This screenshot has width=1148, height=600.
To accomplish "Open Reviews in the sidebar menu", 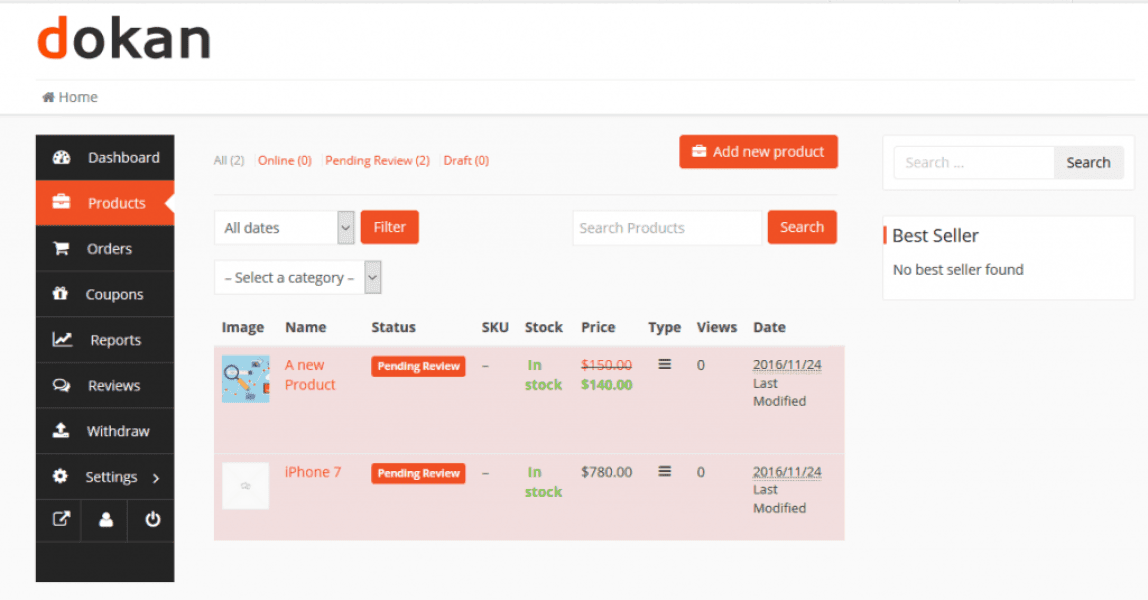I will [113, 386].
